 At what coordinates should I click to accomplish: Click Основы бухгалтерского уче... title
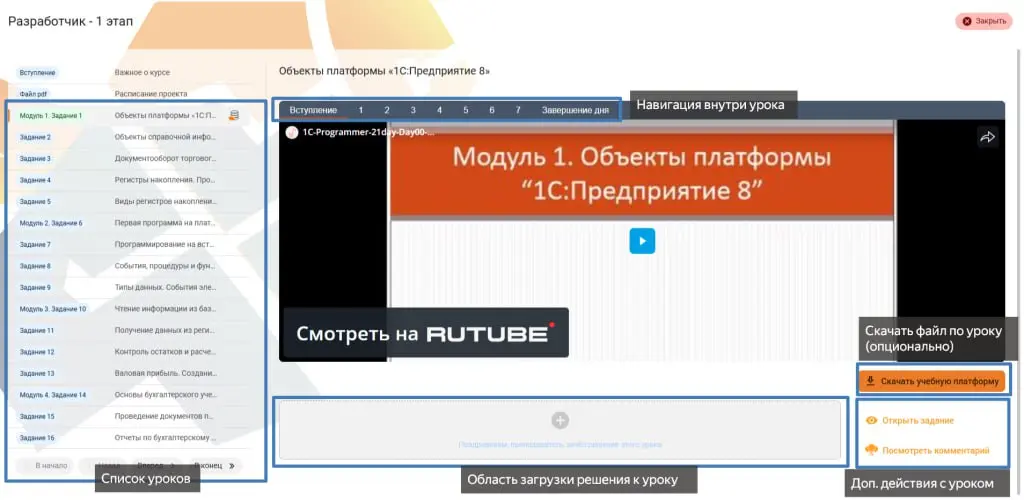(165, 395)
